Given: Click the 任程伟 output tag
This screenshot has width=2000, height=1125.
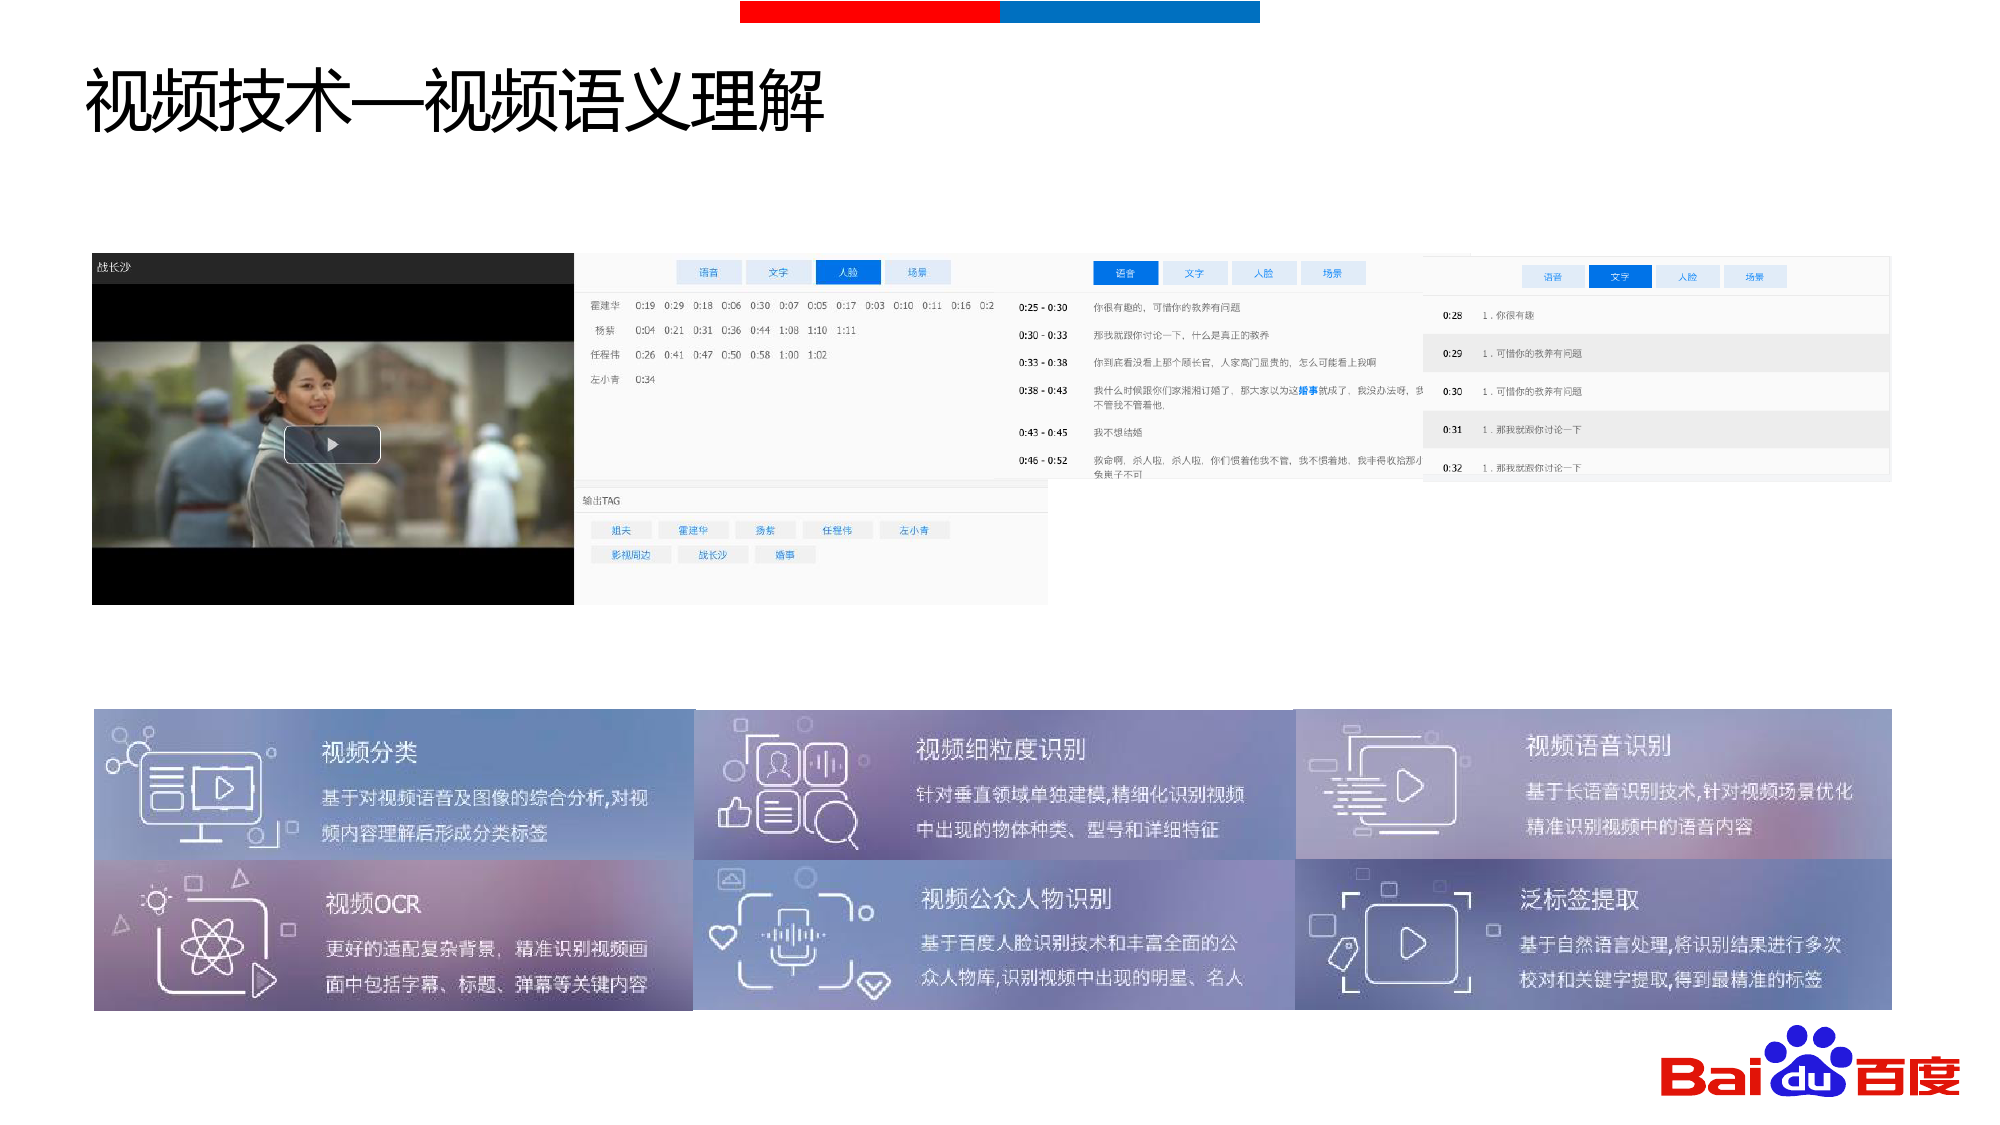Looking at the screenshot, I should (837, 531).
